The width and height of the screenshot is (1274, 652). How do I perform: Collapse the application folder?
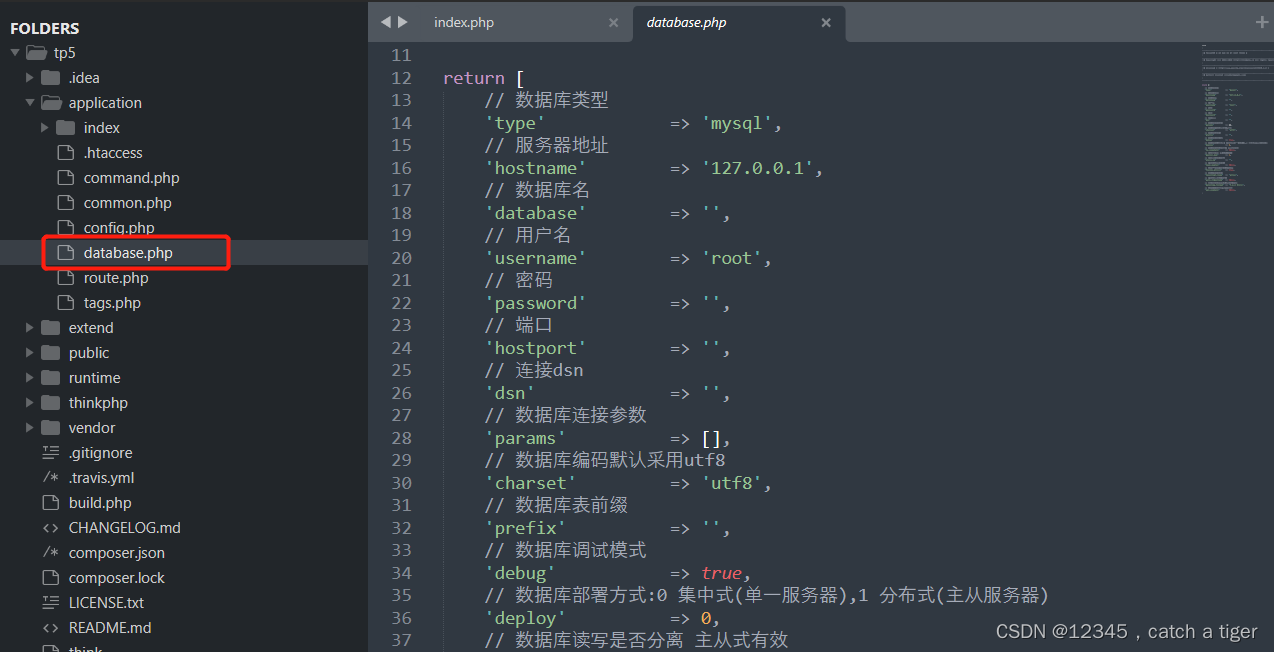[29, 102]
